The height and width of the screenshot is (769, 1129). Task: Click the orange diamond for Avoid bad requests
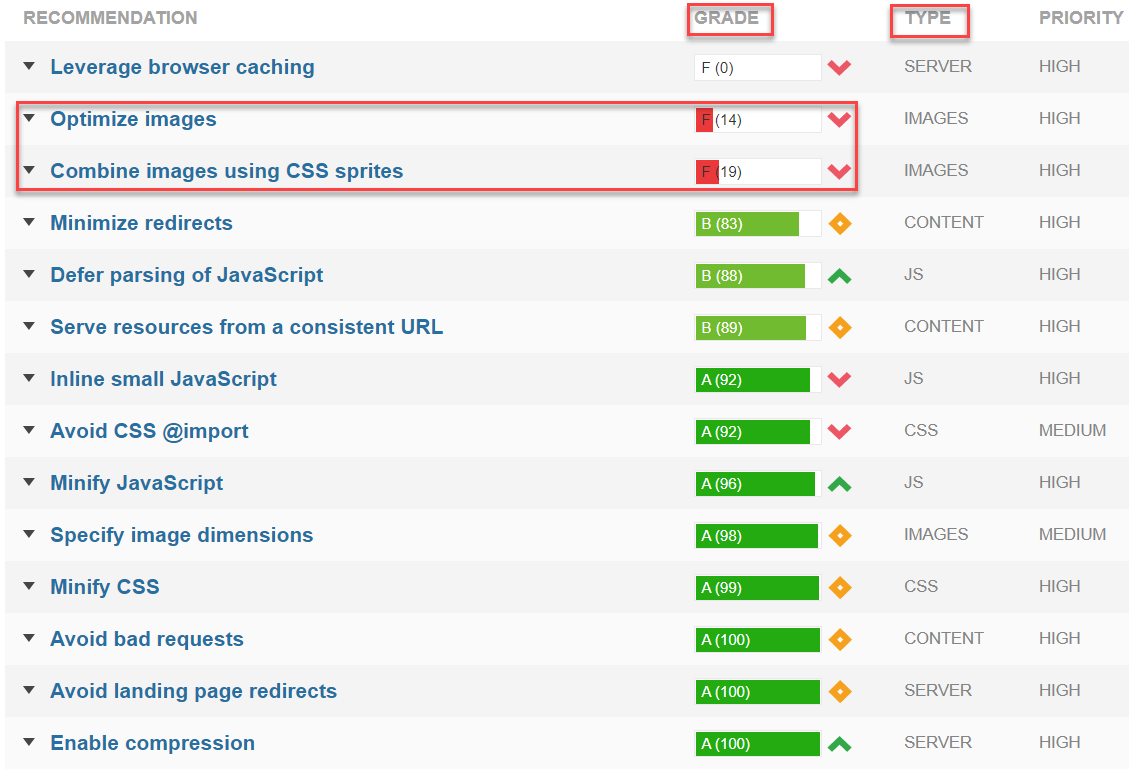pyautogui.click(x=840, y=639)
